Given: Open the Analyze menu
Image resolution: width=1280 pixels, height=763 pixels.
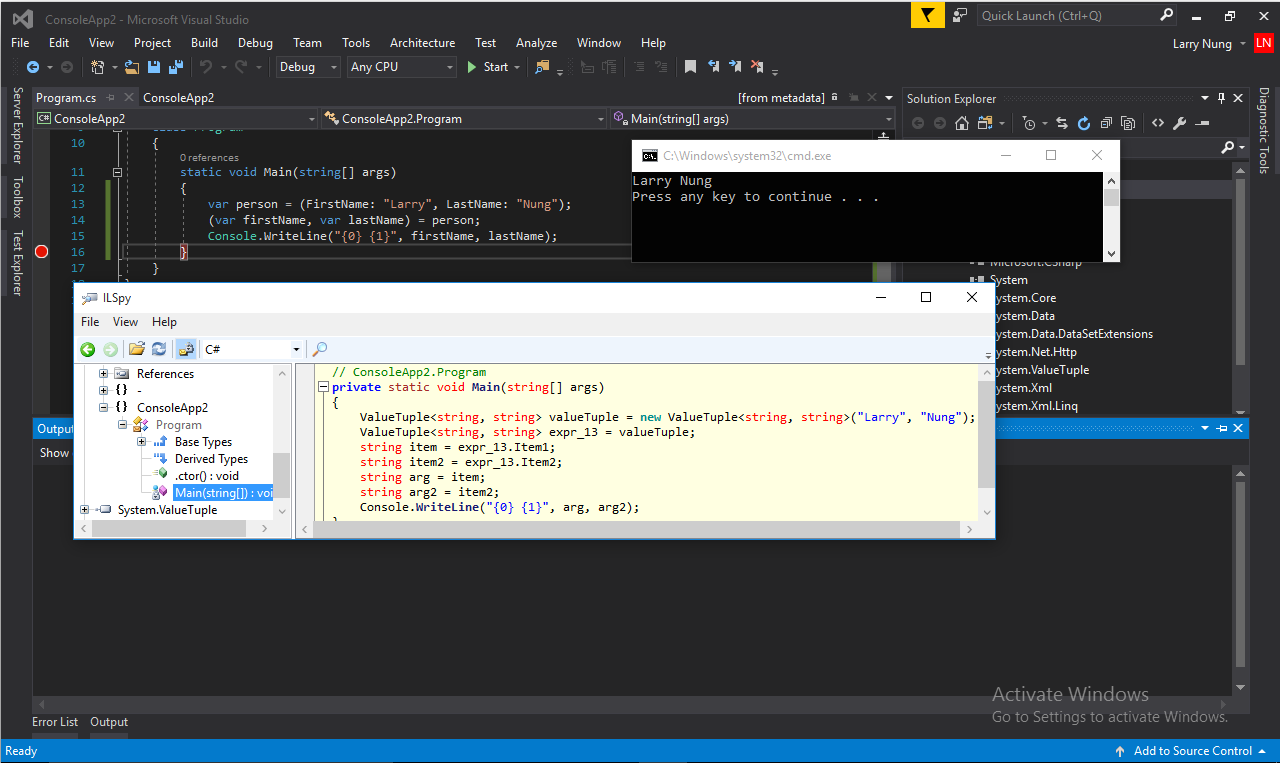Looking at the screenshot, I should click(536, 43).
